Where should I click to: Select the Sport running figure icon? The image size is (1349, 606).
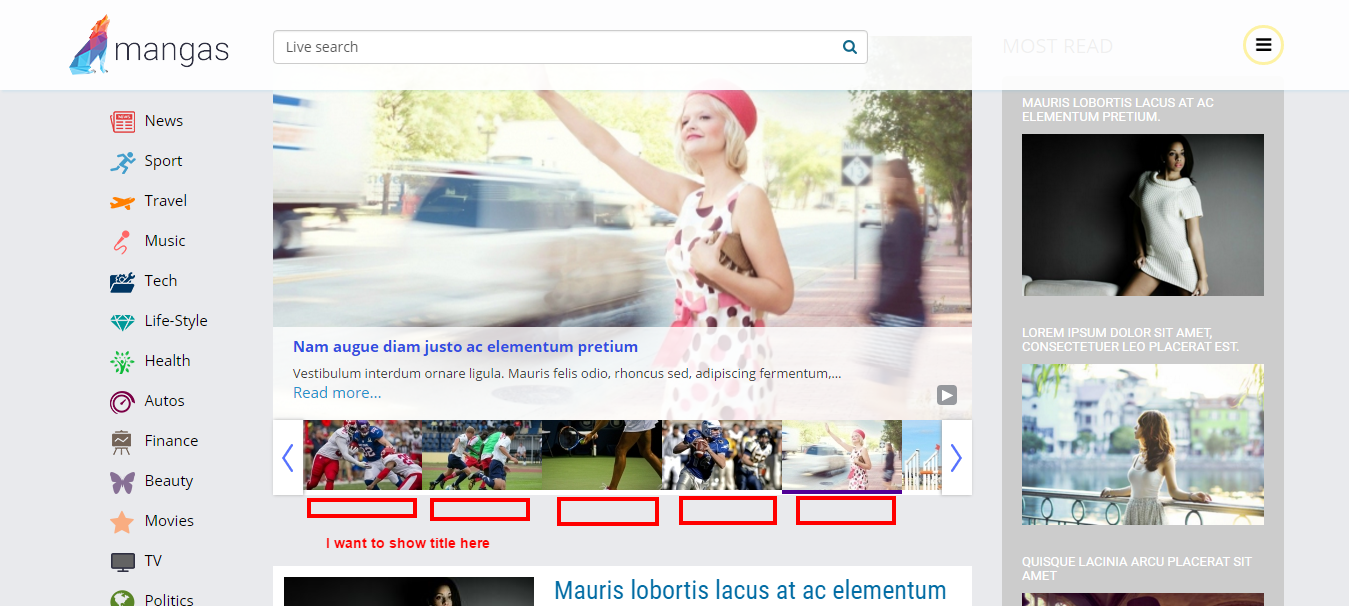(122, 161)
